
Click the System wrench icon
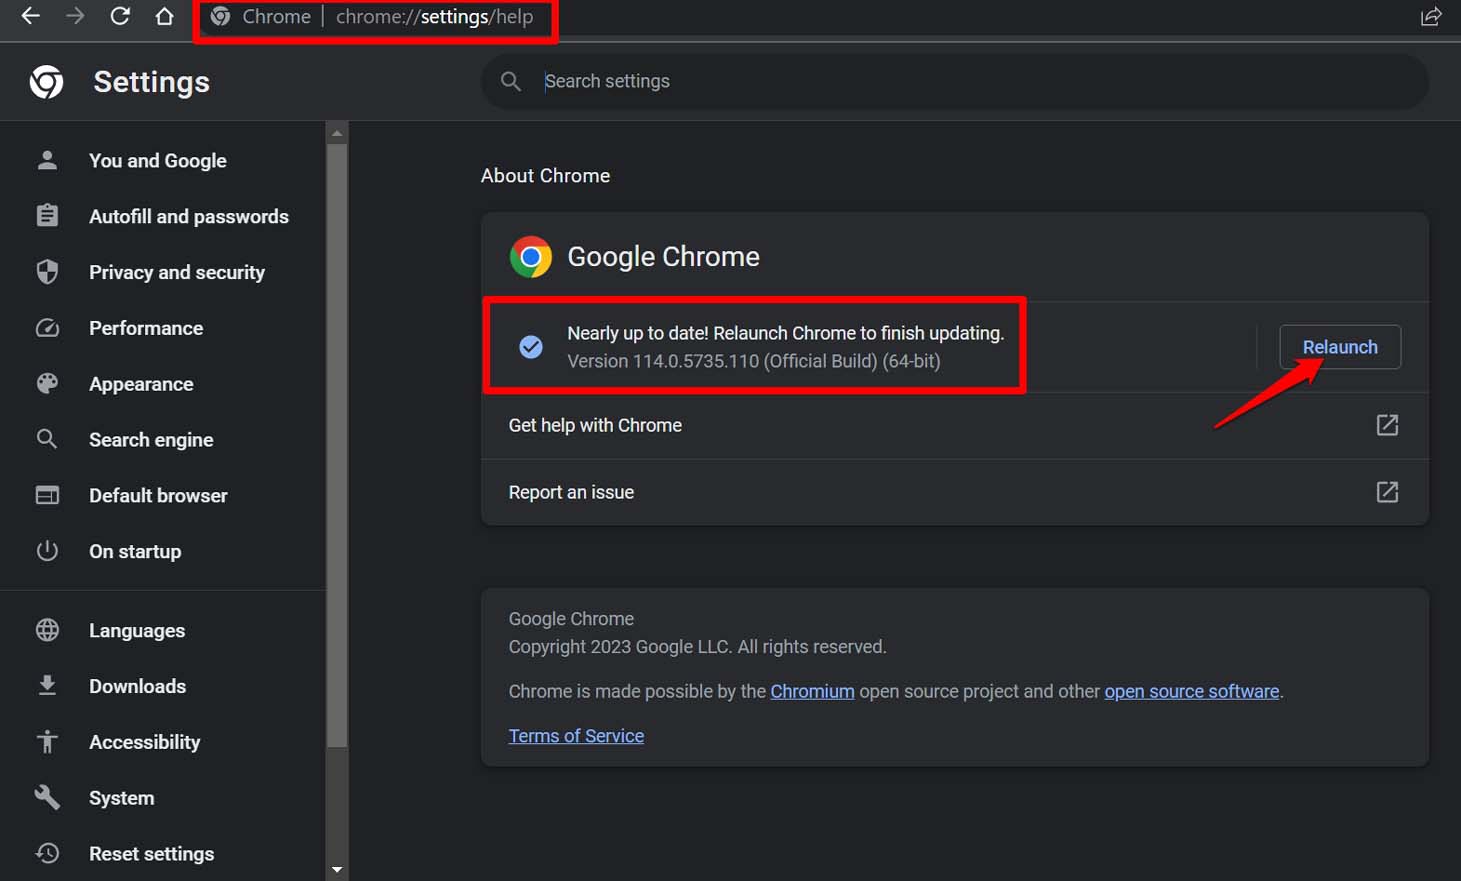(47, 797)
